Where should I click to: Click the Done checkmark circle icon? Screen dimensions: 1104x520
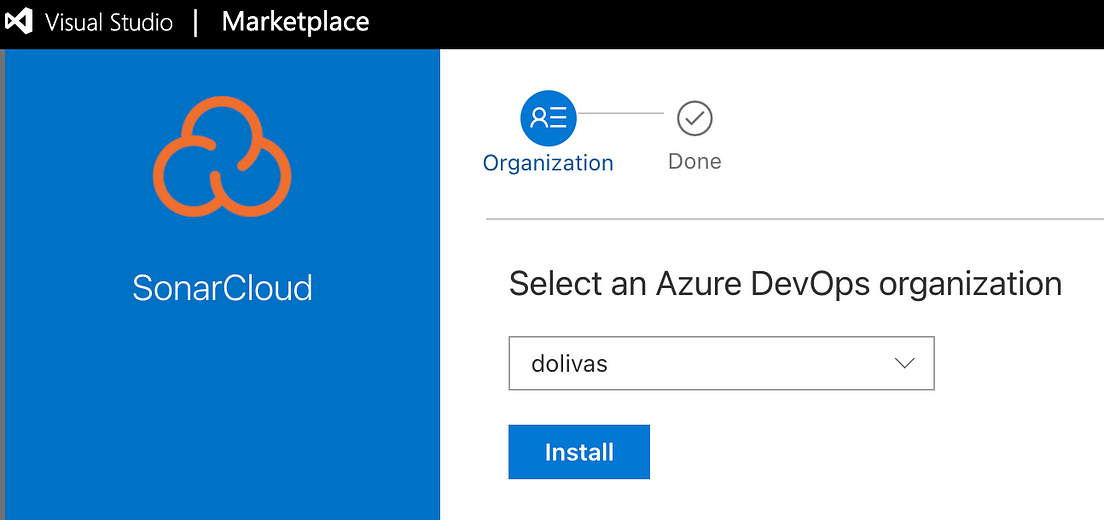pyautogui.click(x=695, y=119)
